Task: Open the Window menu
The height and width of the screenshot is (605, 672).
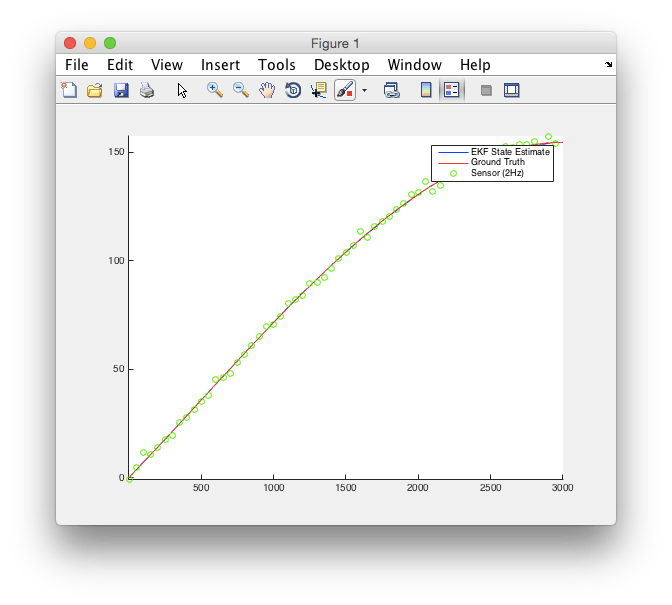Action: (414, 65)
